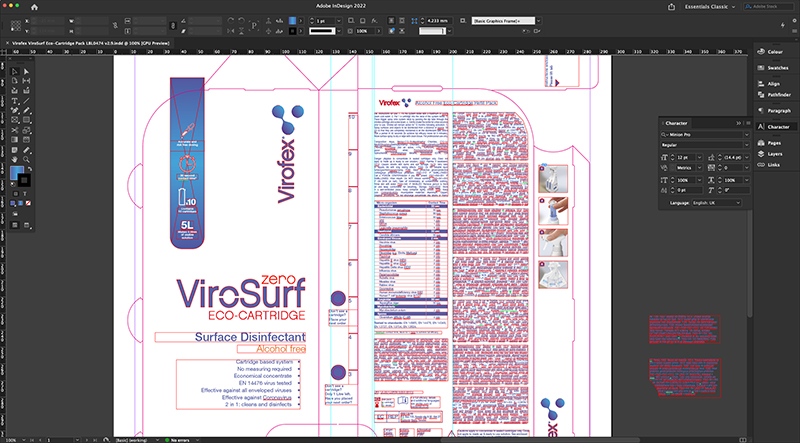
Task: Open the fx effects button
Action: tap(374, 21)
